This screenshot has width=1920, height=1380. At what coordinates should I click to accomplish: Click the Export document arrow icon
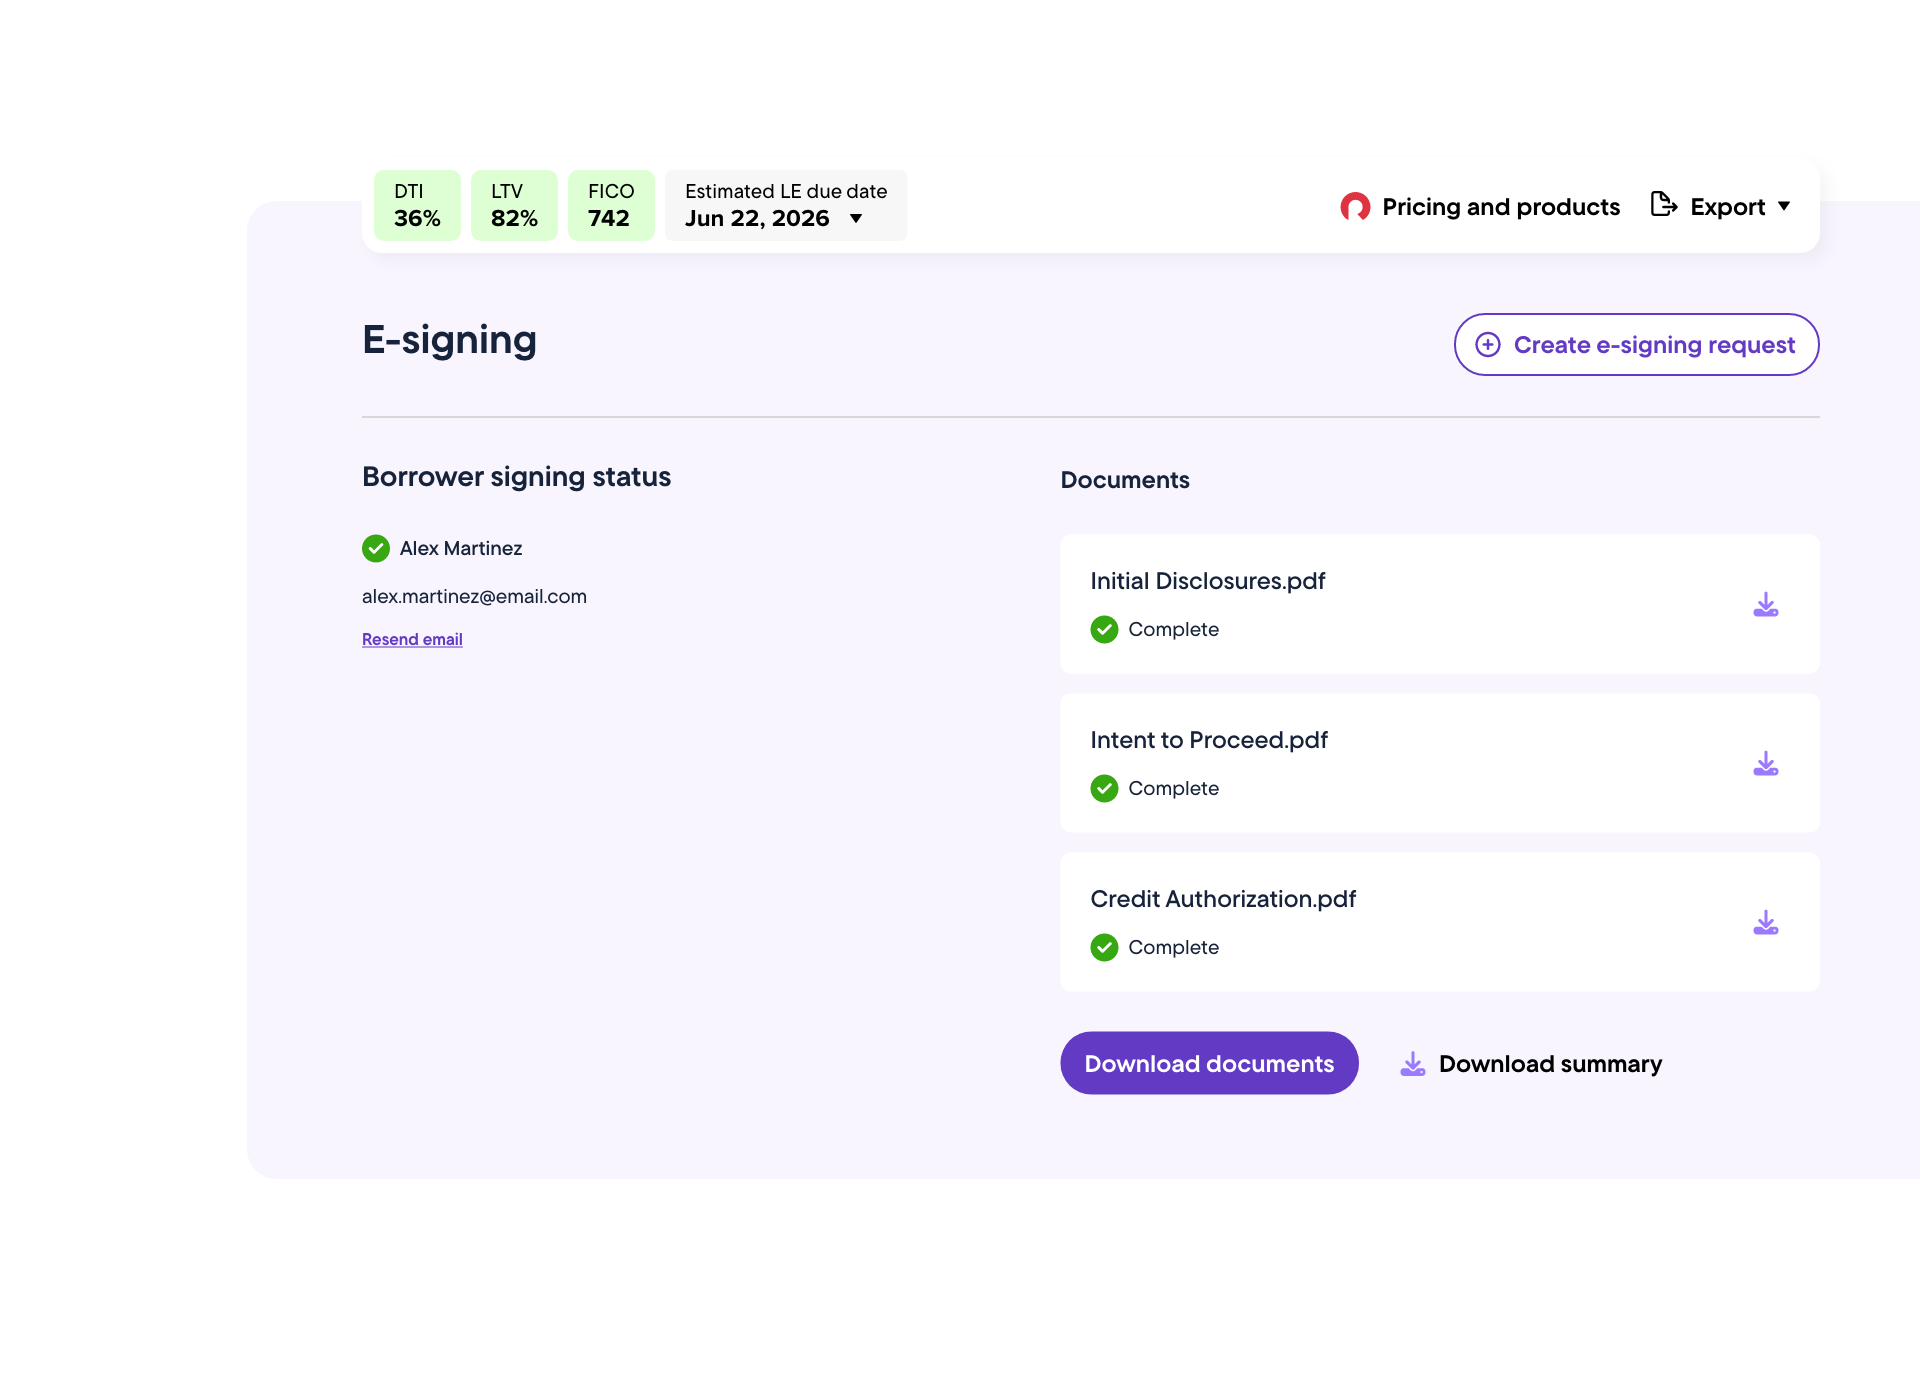pyautogui.click(x=1663, y=205)
